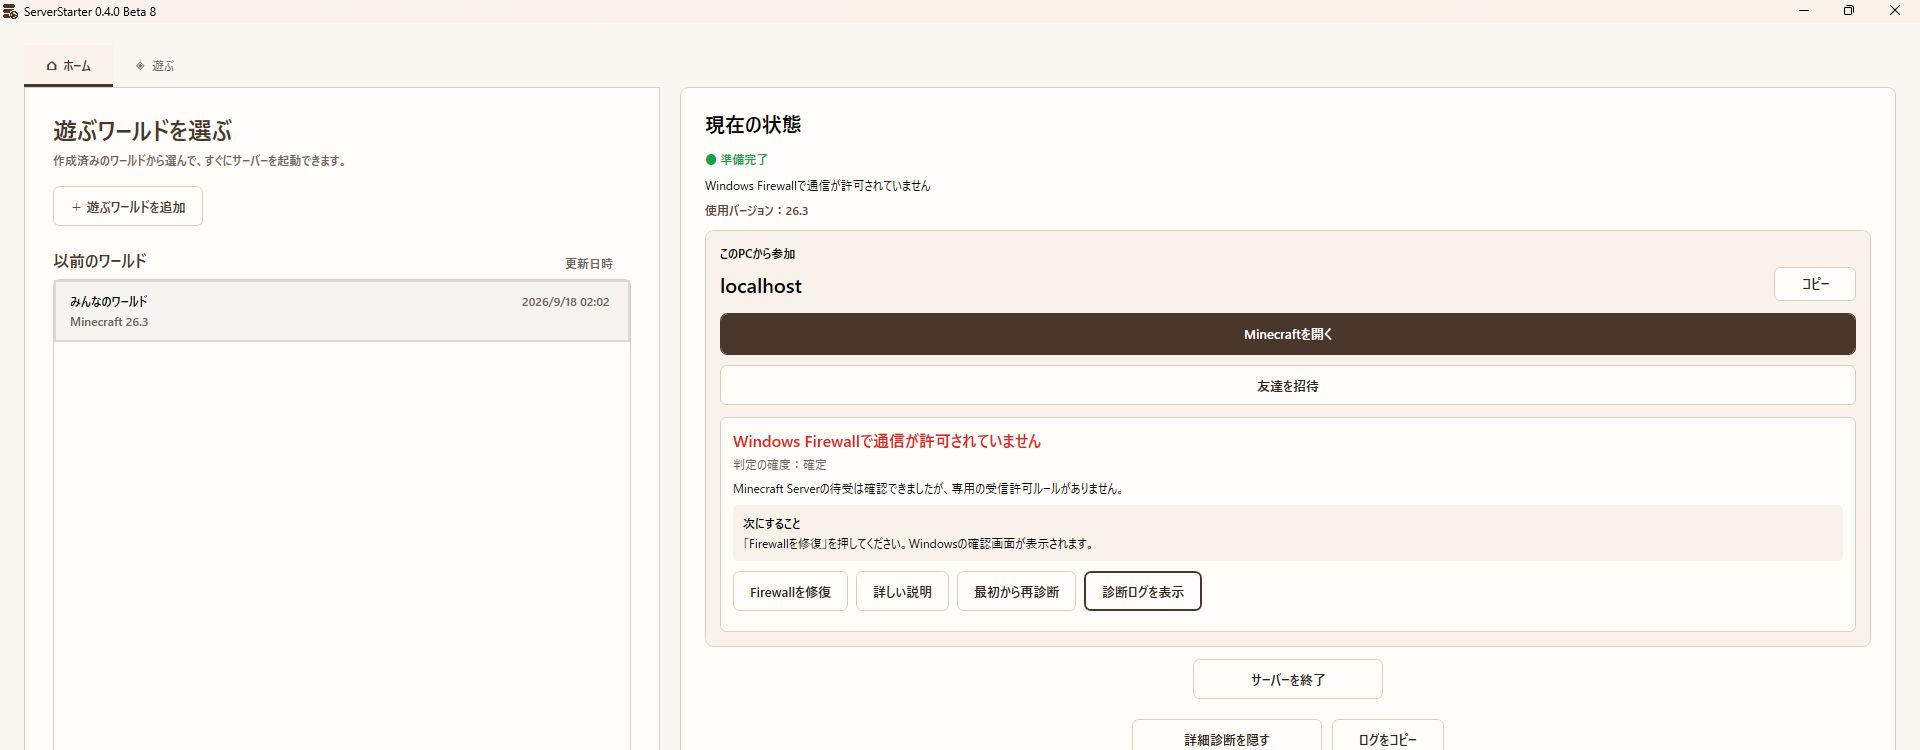Open the 遊ぶ tab
Image resolution: width=1920 pixels, height=750 pixels.
click(155, 66)
